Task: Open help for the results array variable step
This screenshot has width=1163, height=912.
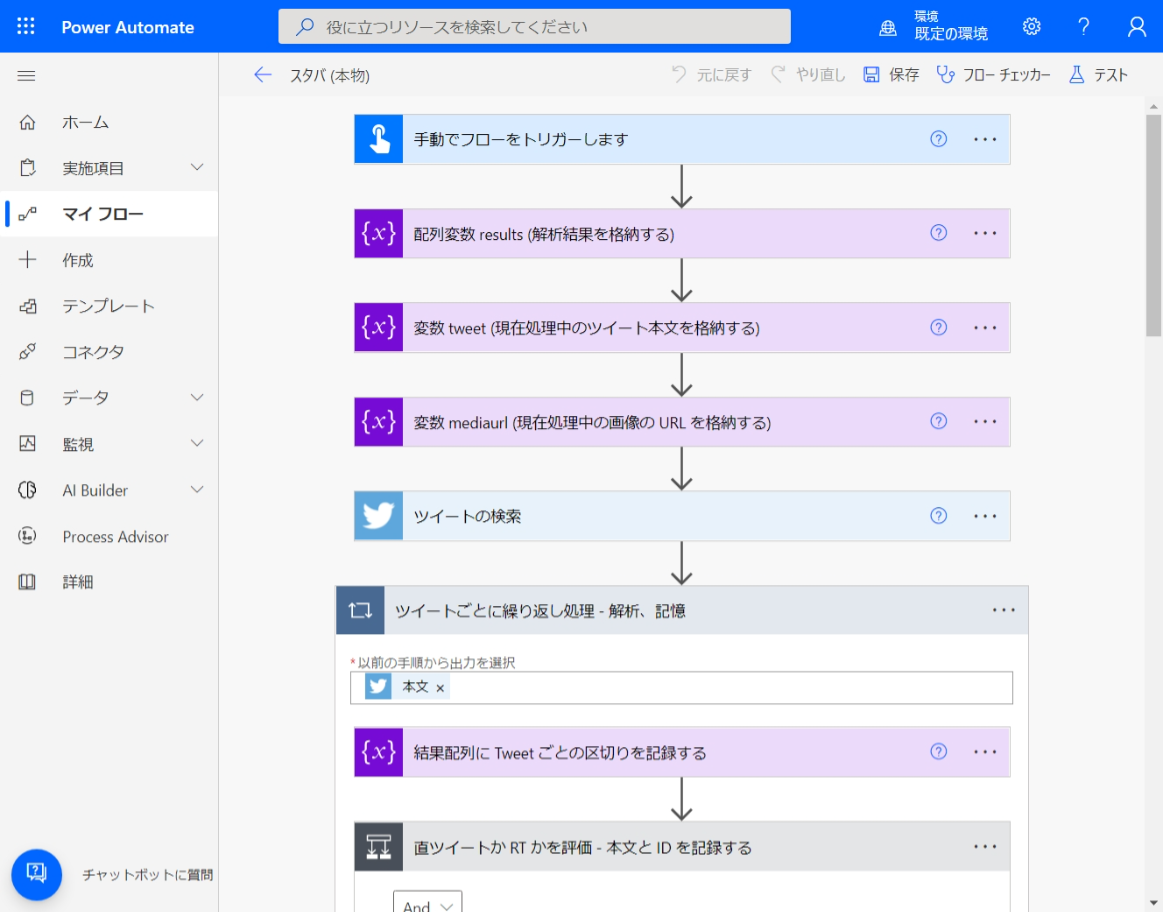Action: 938,233
